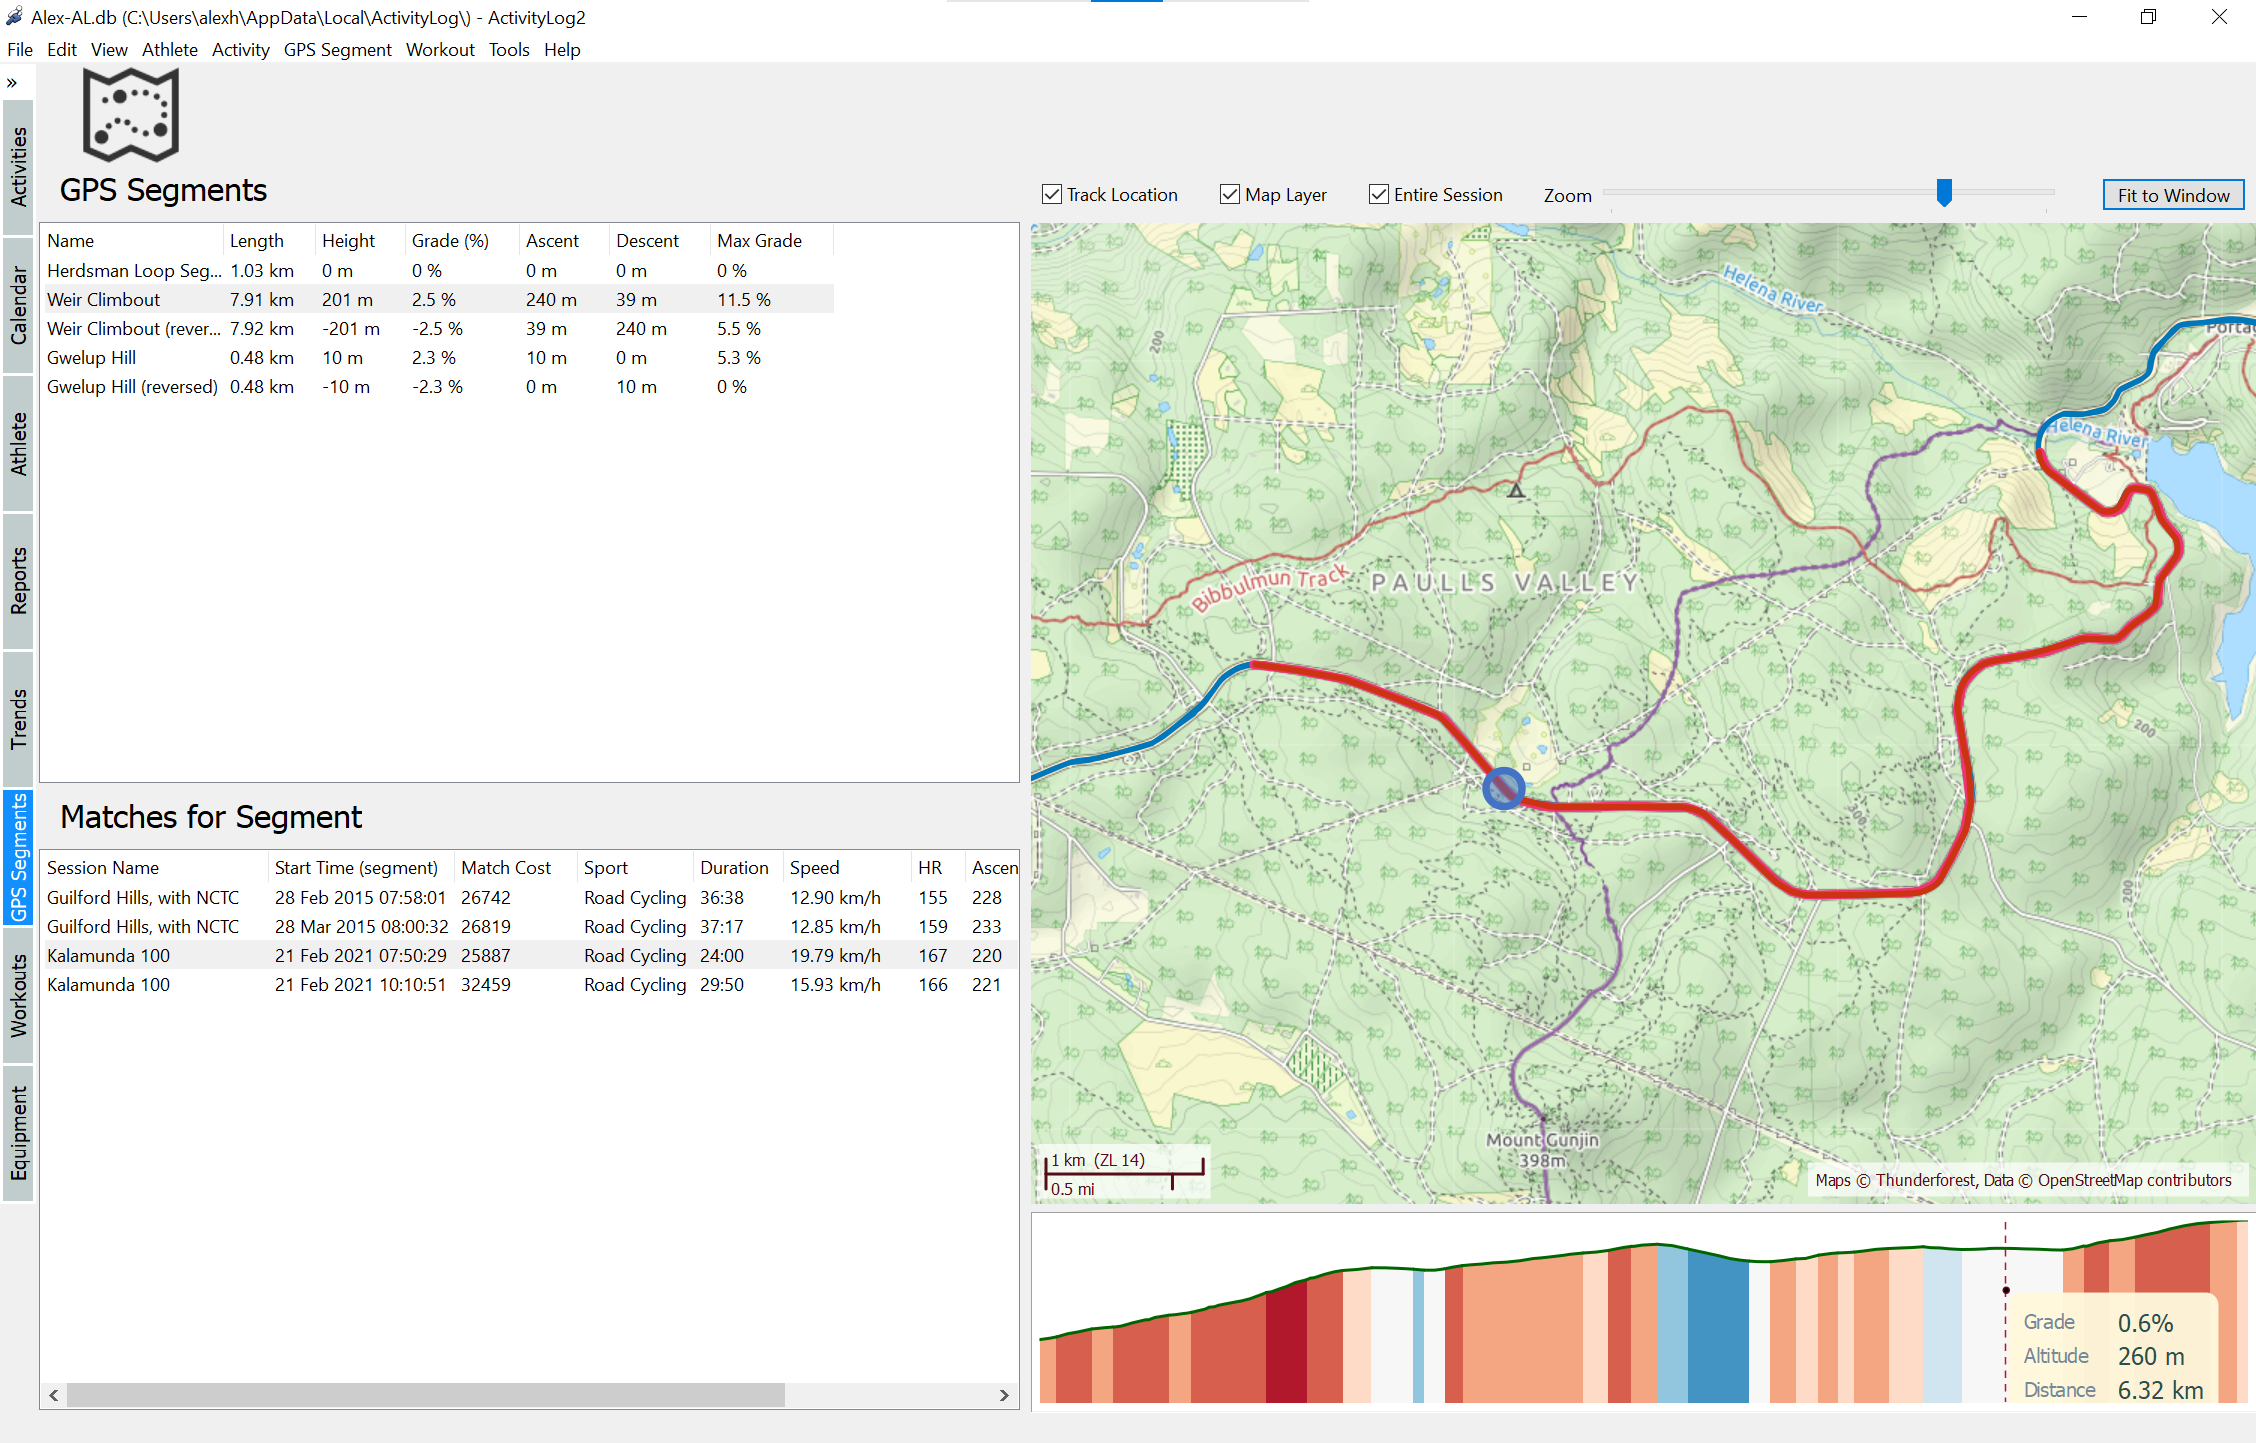Click the Fit to Window button
Viewport: 2256px width, 1443px height.
click(2173, 195)
